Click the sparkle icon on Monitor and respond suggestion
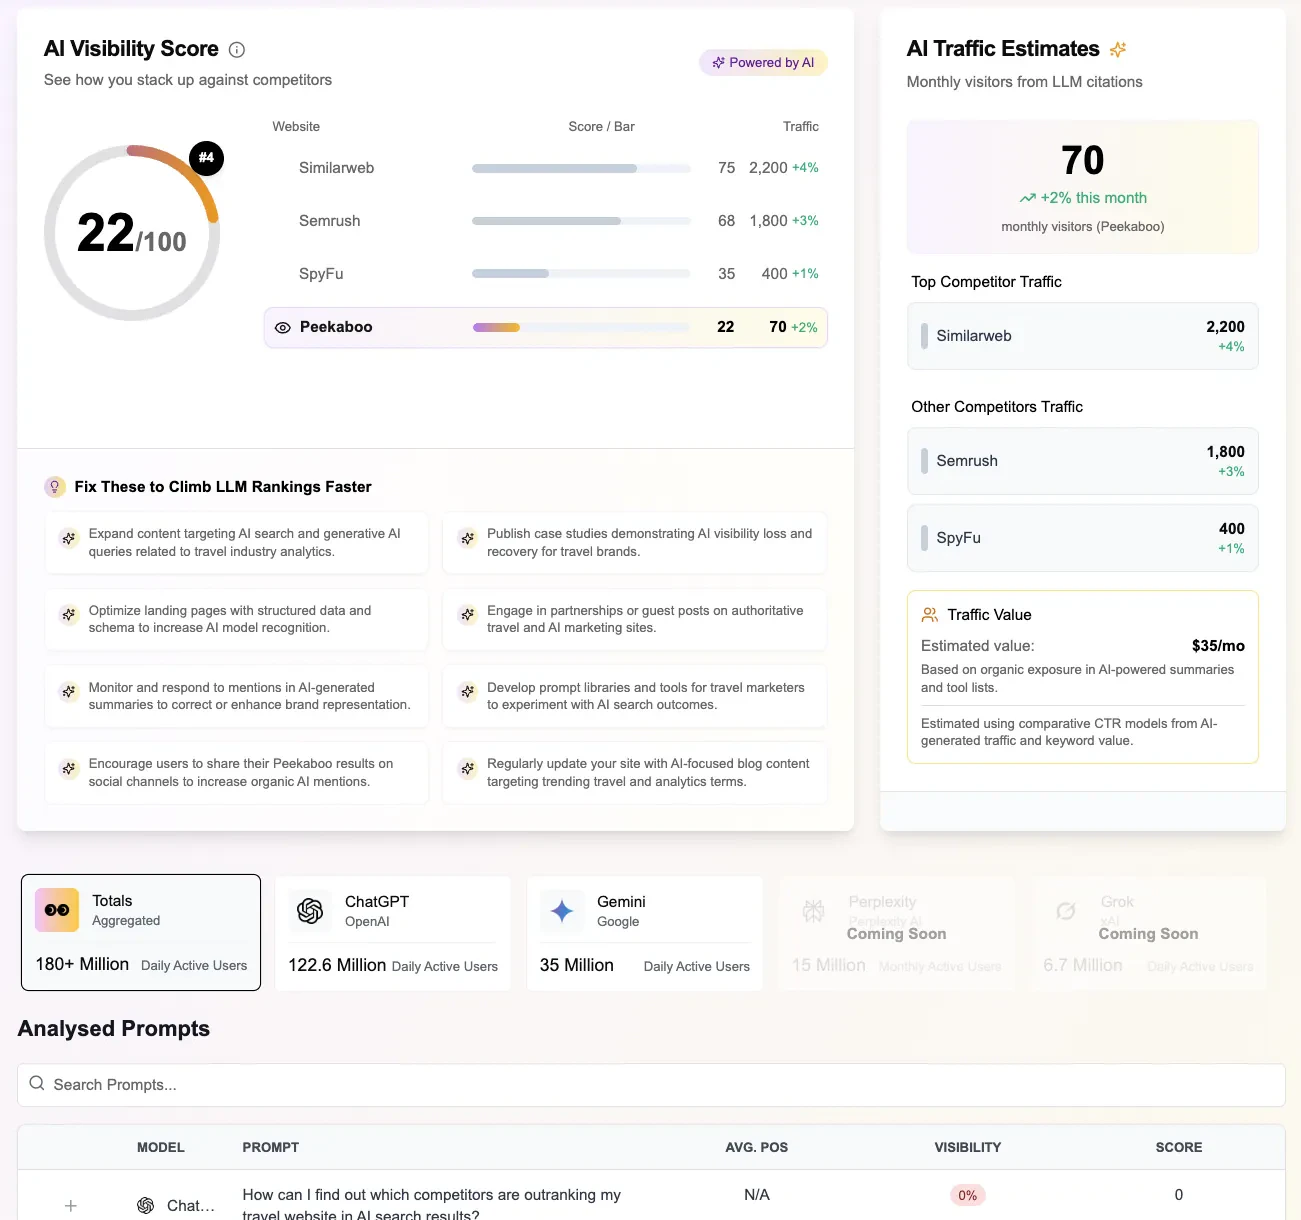The height and width of the screenshot is (1220, 1301). pyautogui.click(x=69, y=692)
